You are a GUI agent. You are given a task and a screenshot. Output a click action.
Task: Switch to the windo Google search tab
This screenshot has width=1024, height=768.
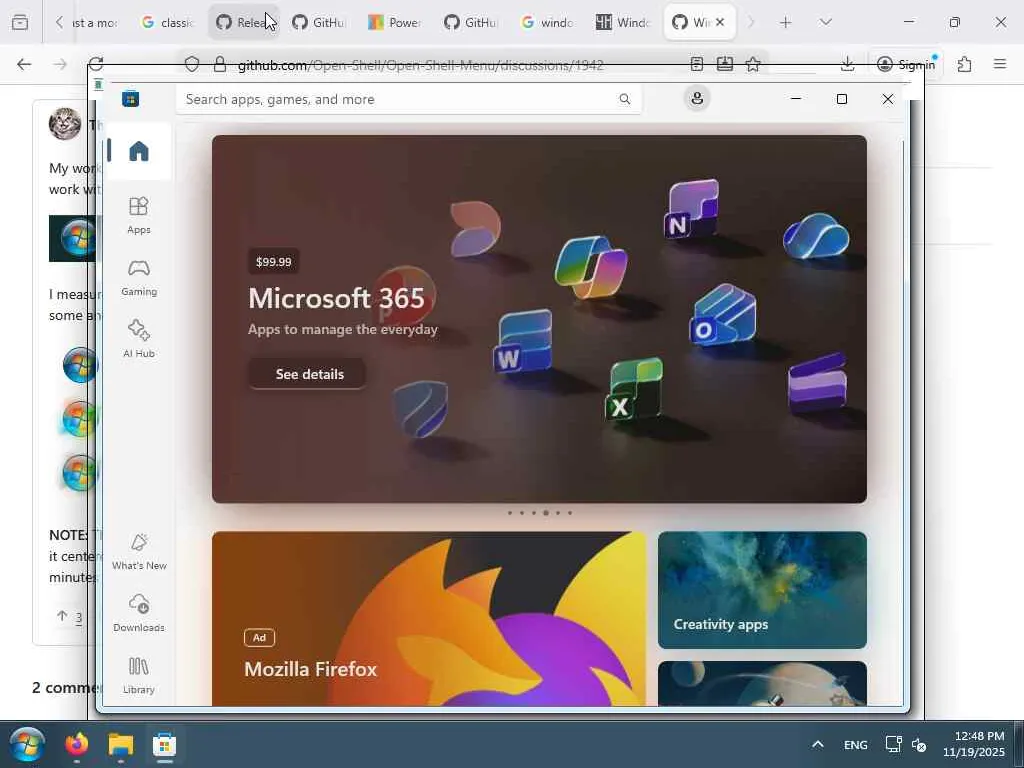pos(547,22)
